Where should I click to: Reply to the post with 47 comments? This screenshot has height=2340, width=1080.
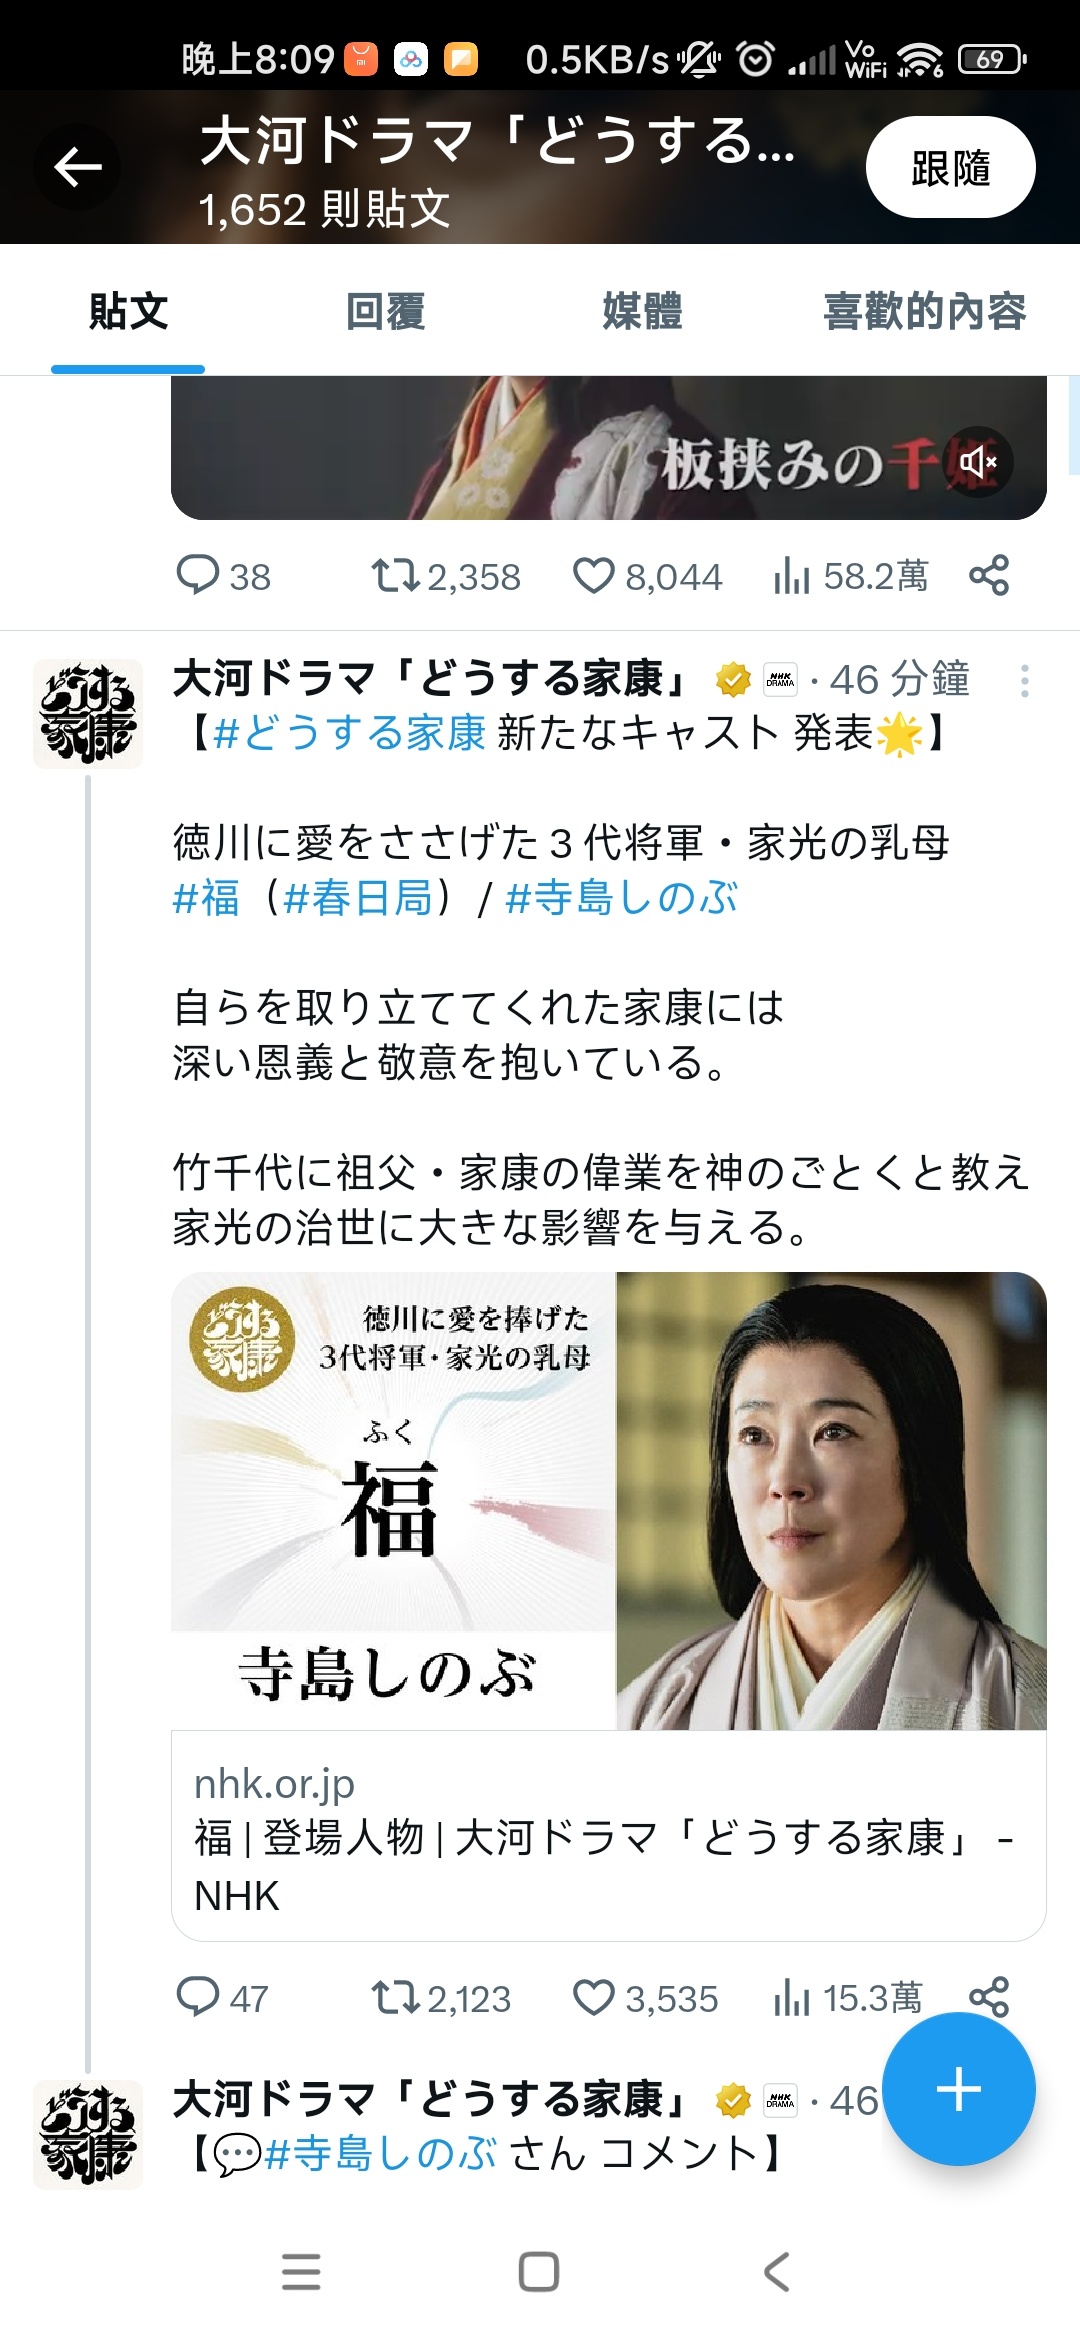tap(222, 1998)
